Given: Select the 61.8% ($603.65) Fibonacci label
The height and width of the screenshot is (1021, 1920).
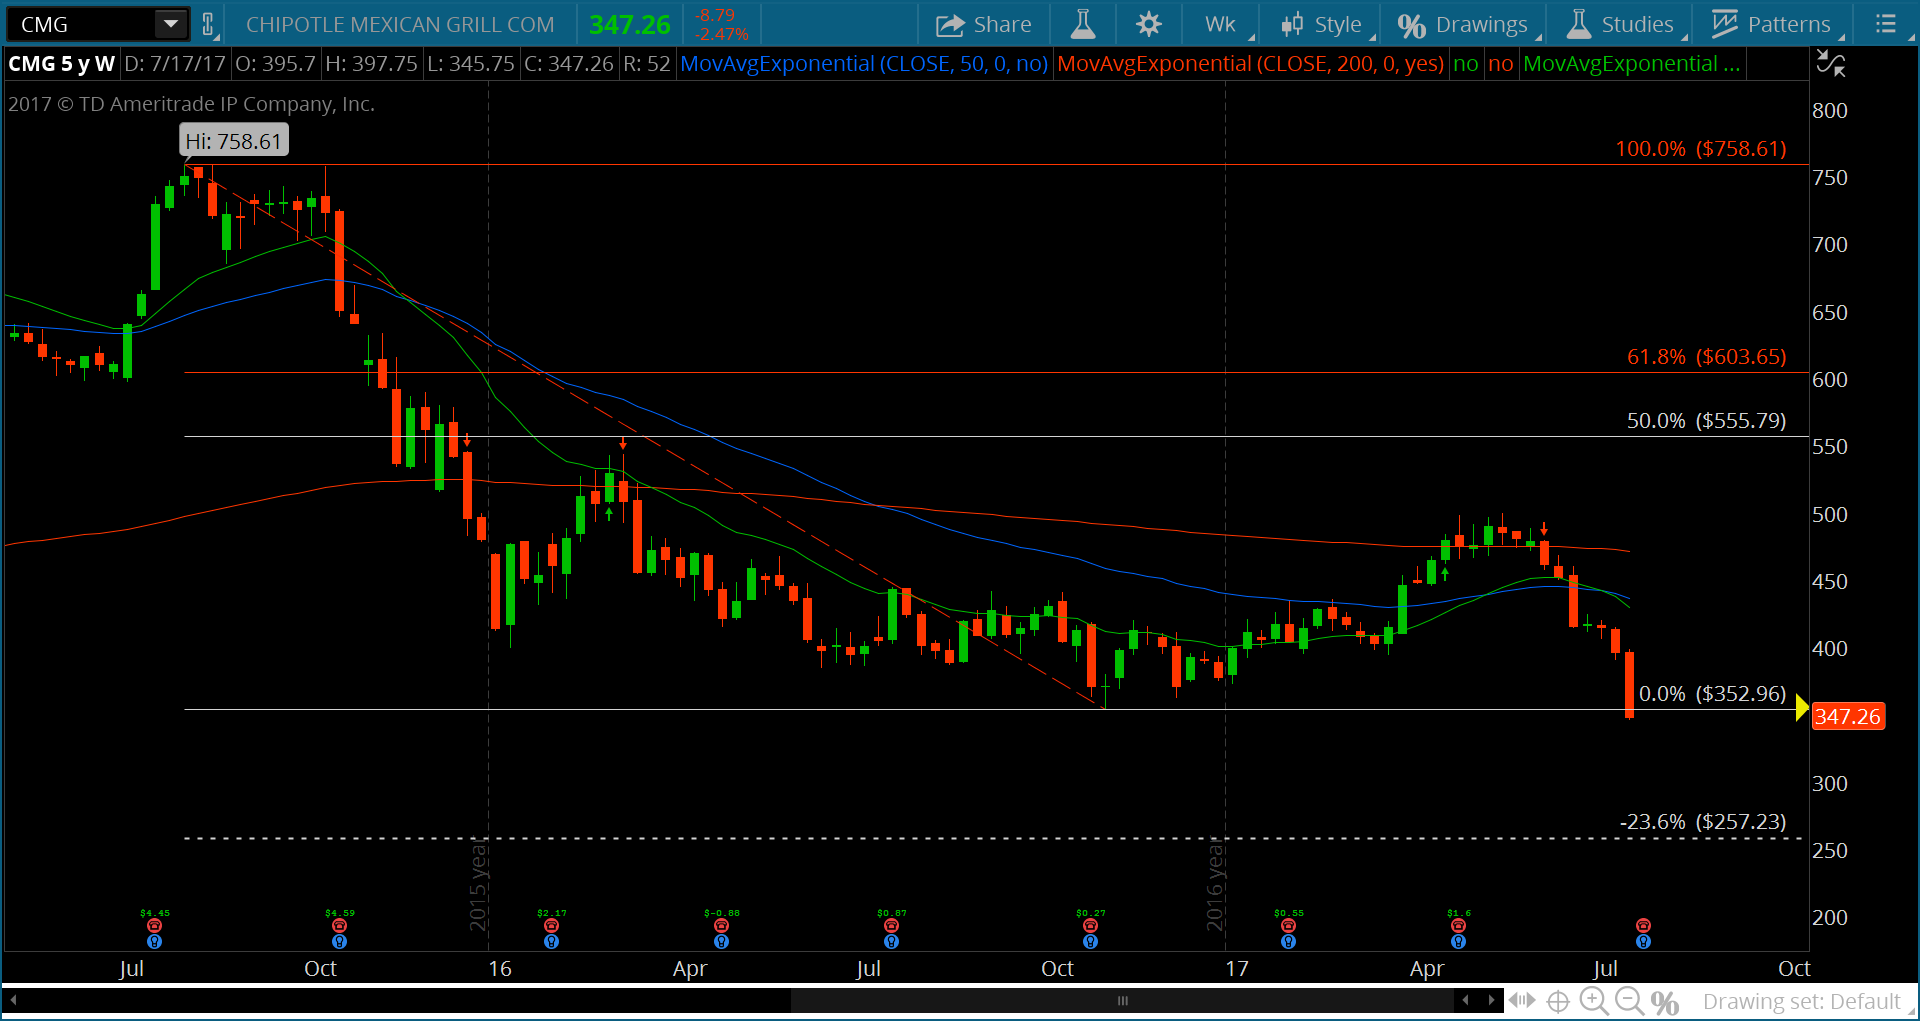Looking at the screenshot, I should [1706, 357].
